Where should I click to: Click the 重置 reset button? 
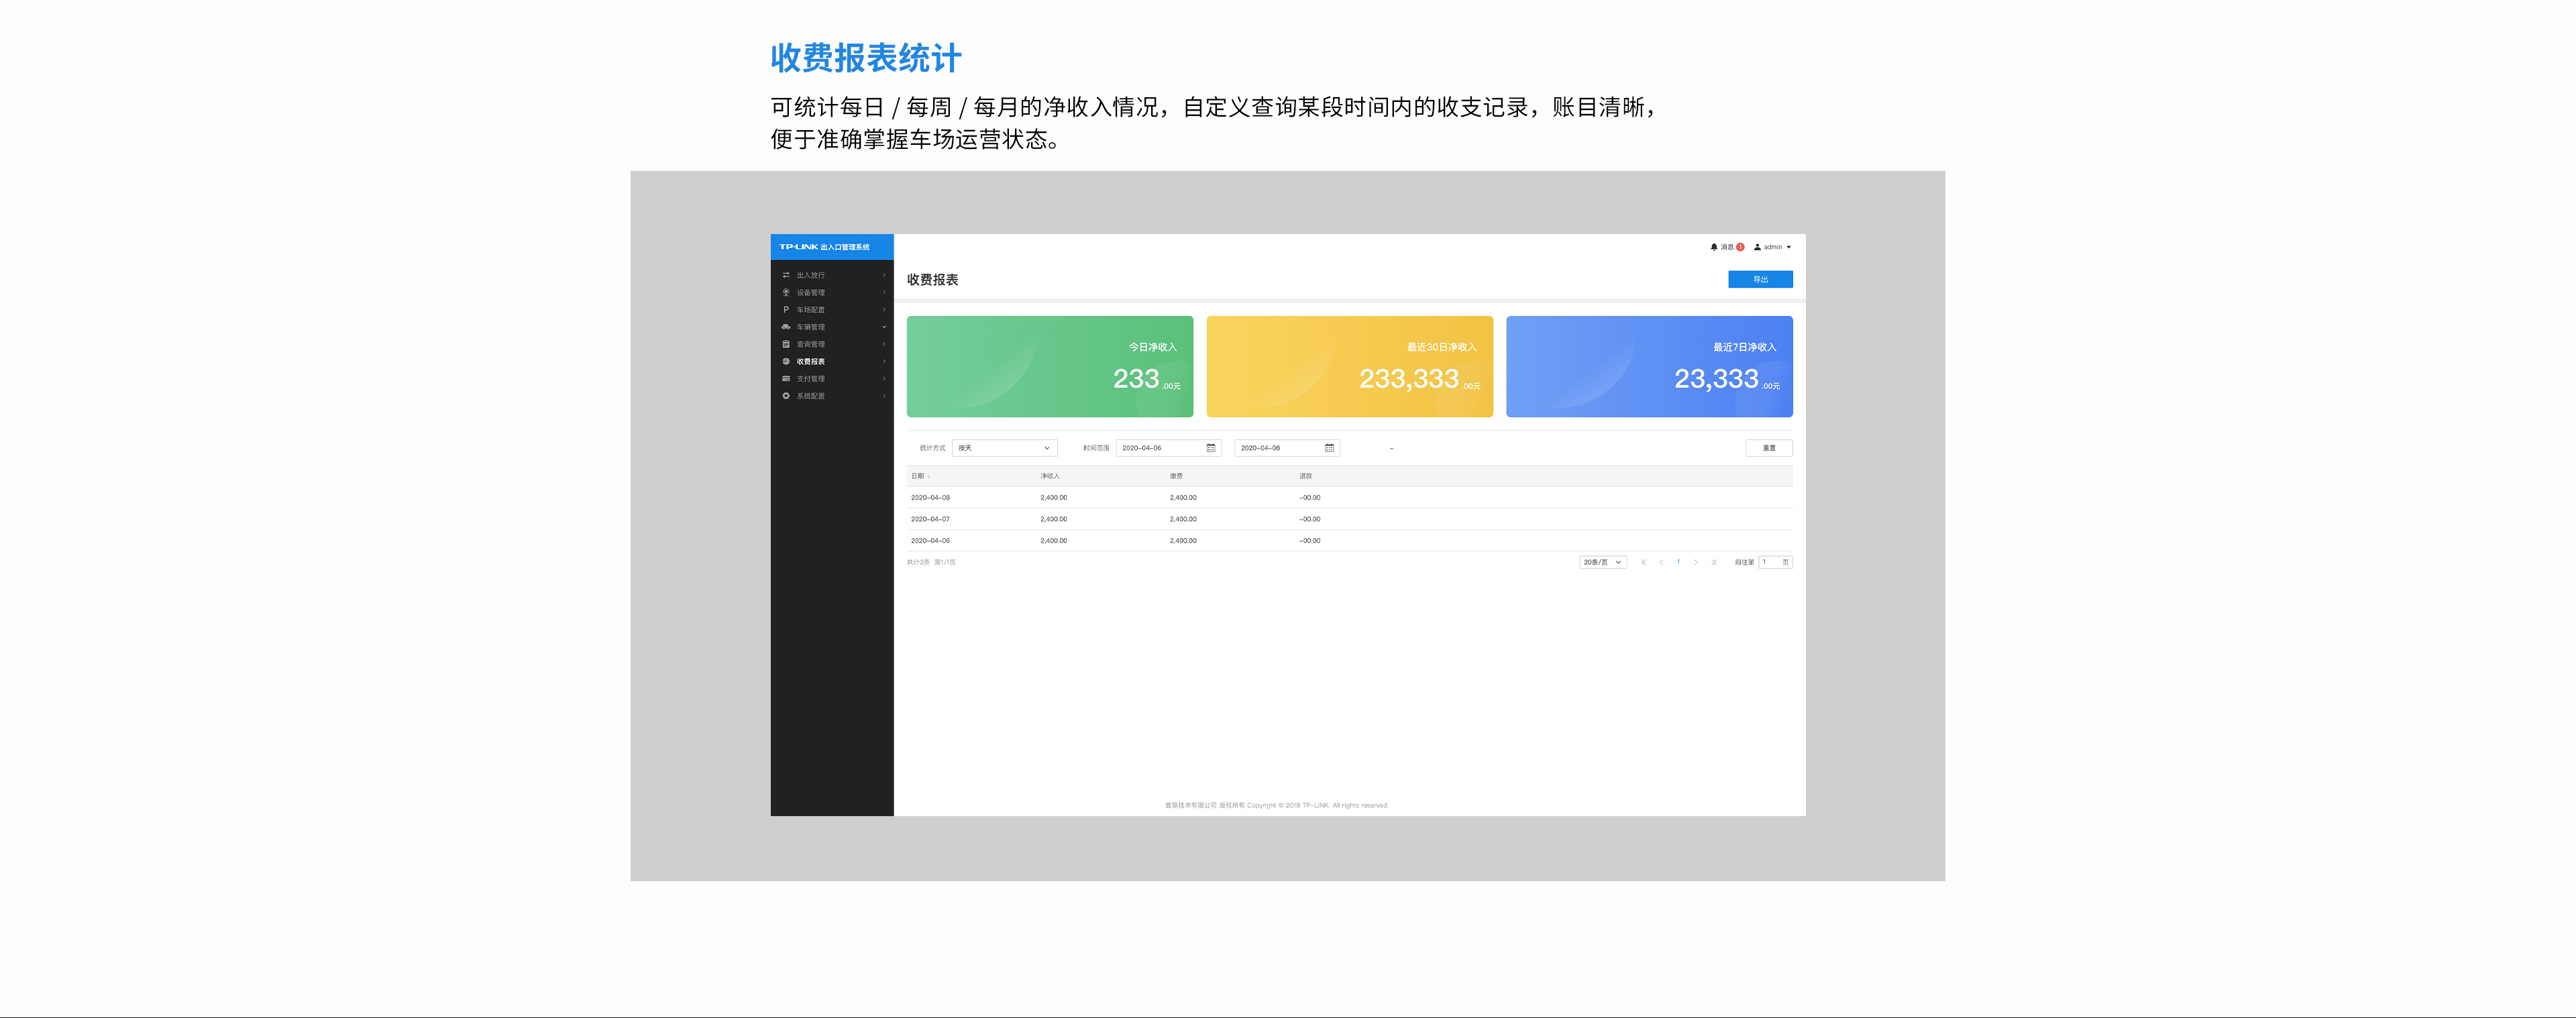pos(1769,448)
